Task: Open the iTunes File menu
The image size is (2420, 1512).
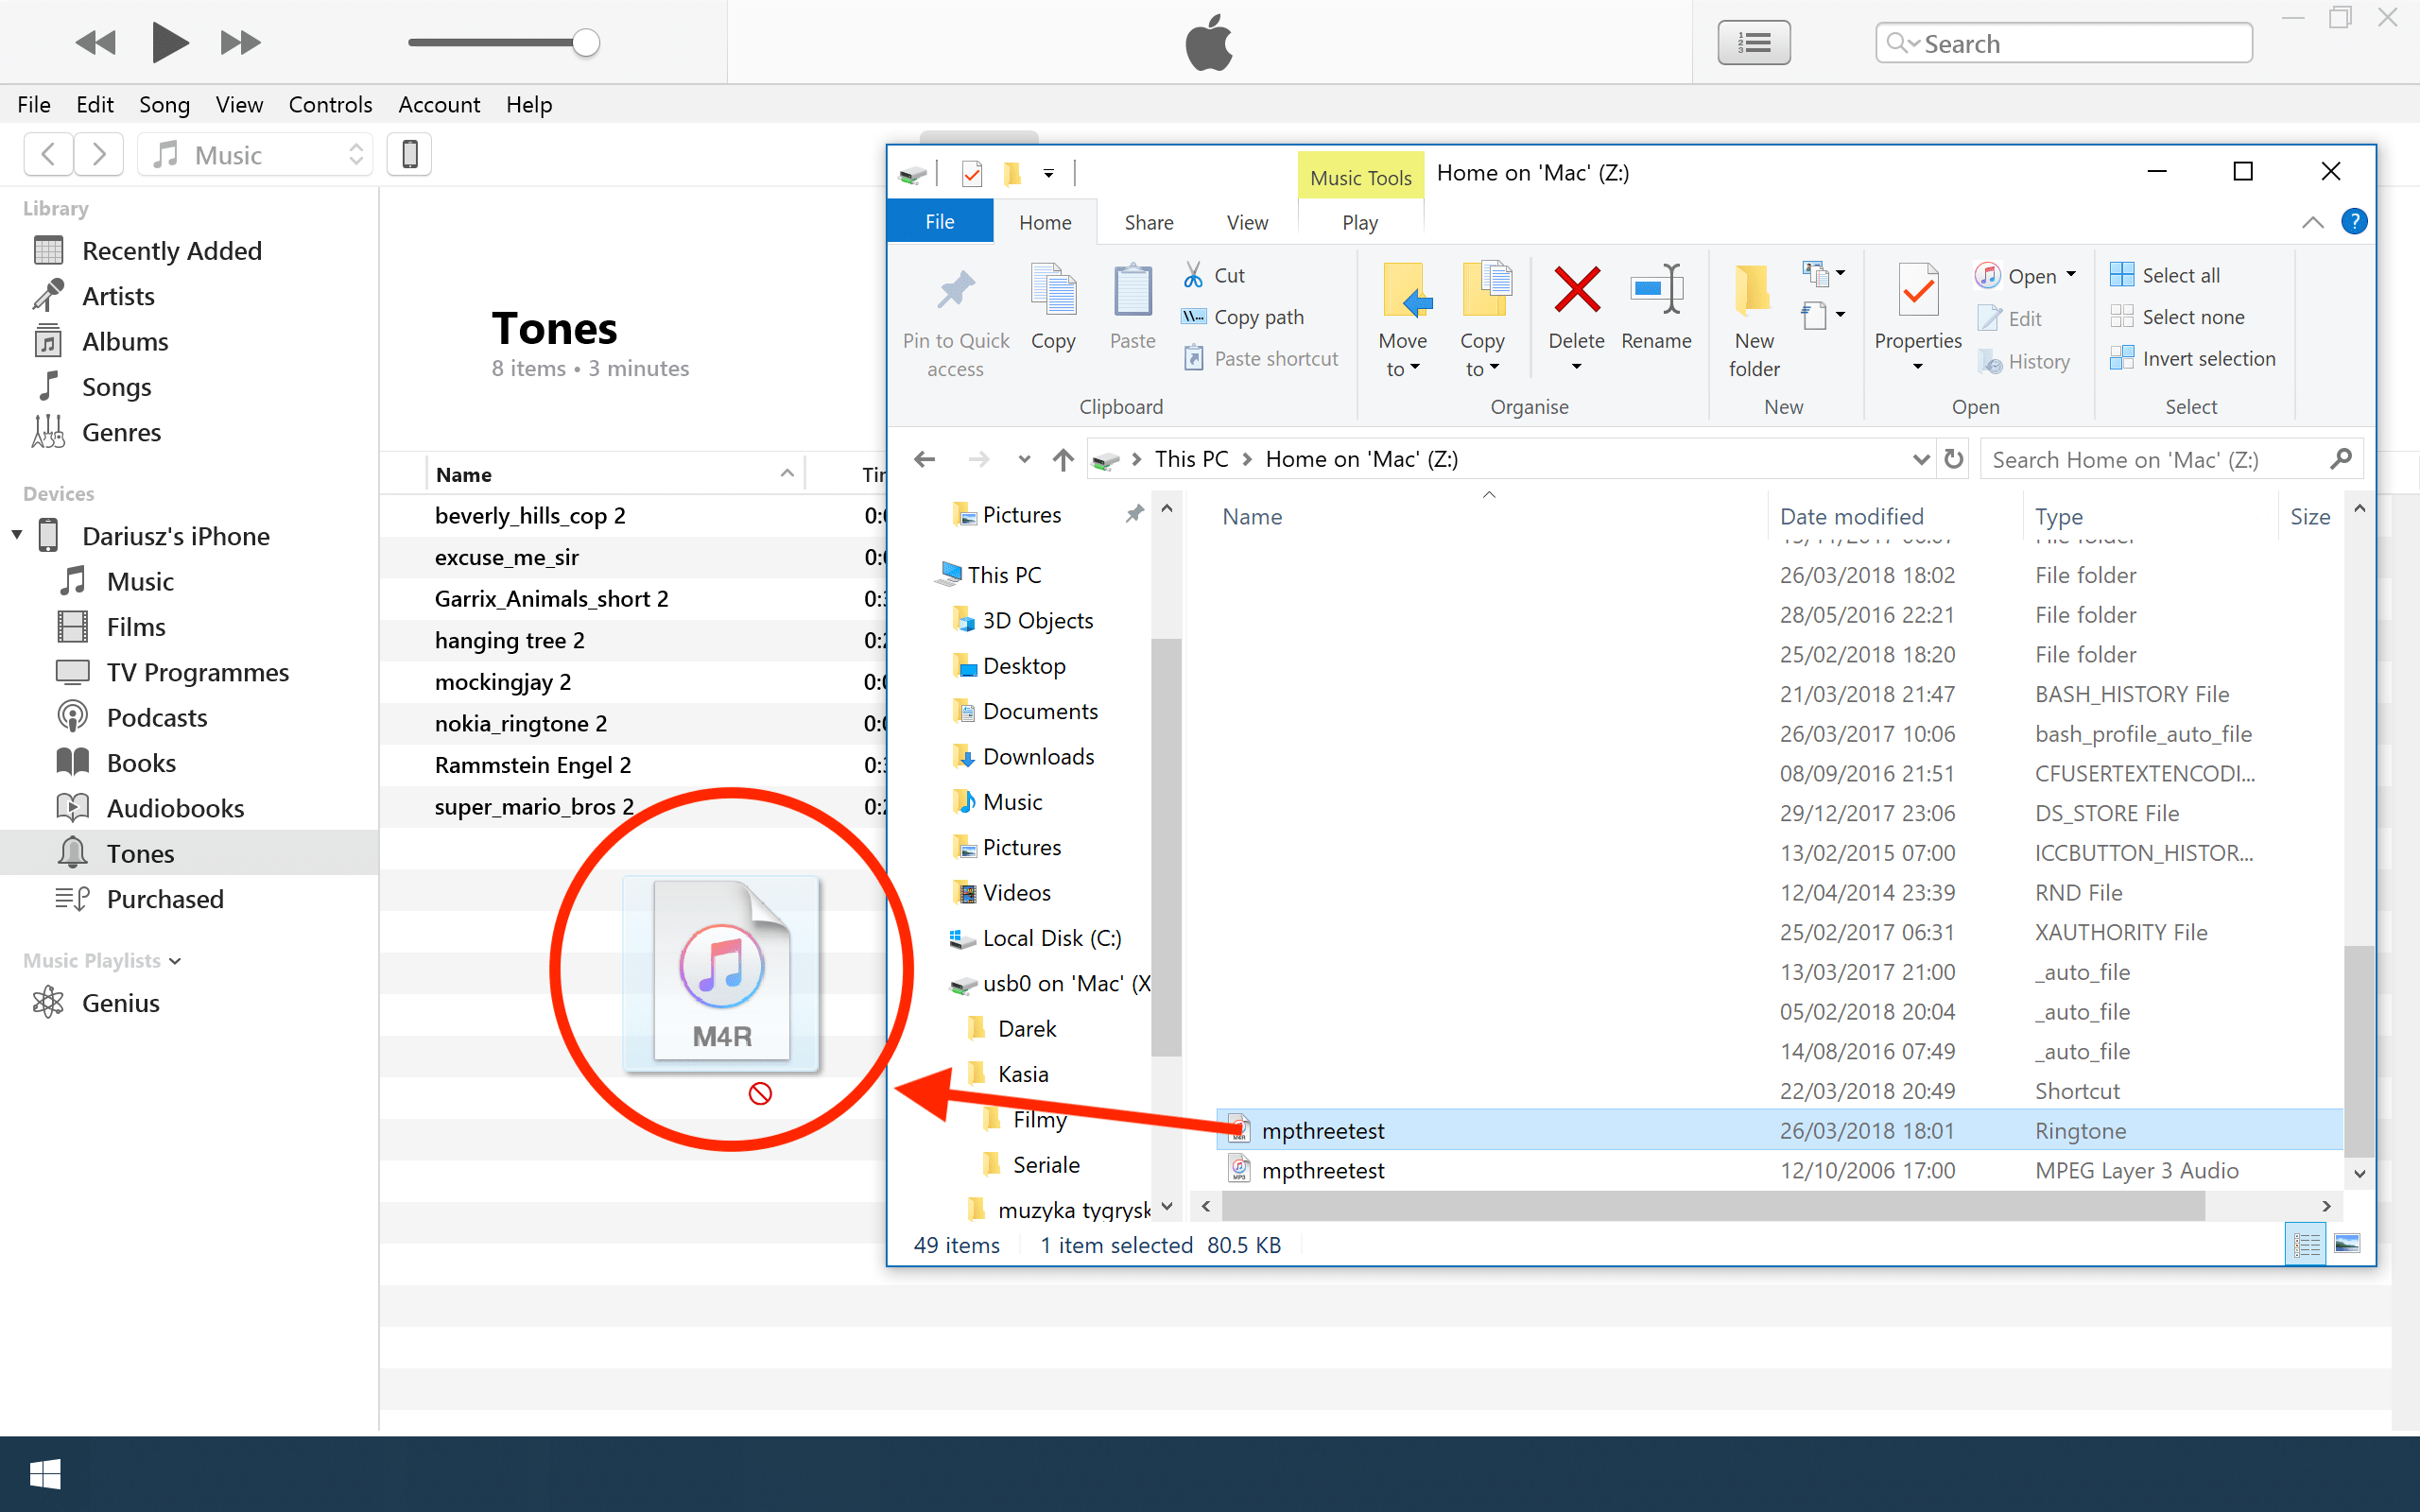Action: 34,104
